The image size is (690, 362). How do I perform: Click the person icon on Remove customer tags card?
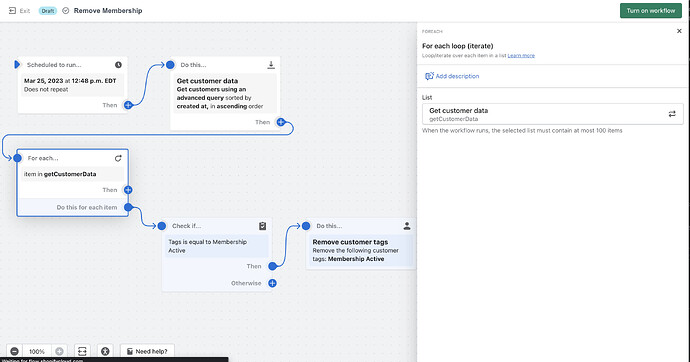(407, 226)
